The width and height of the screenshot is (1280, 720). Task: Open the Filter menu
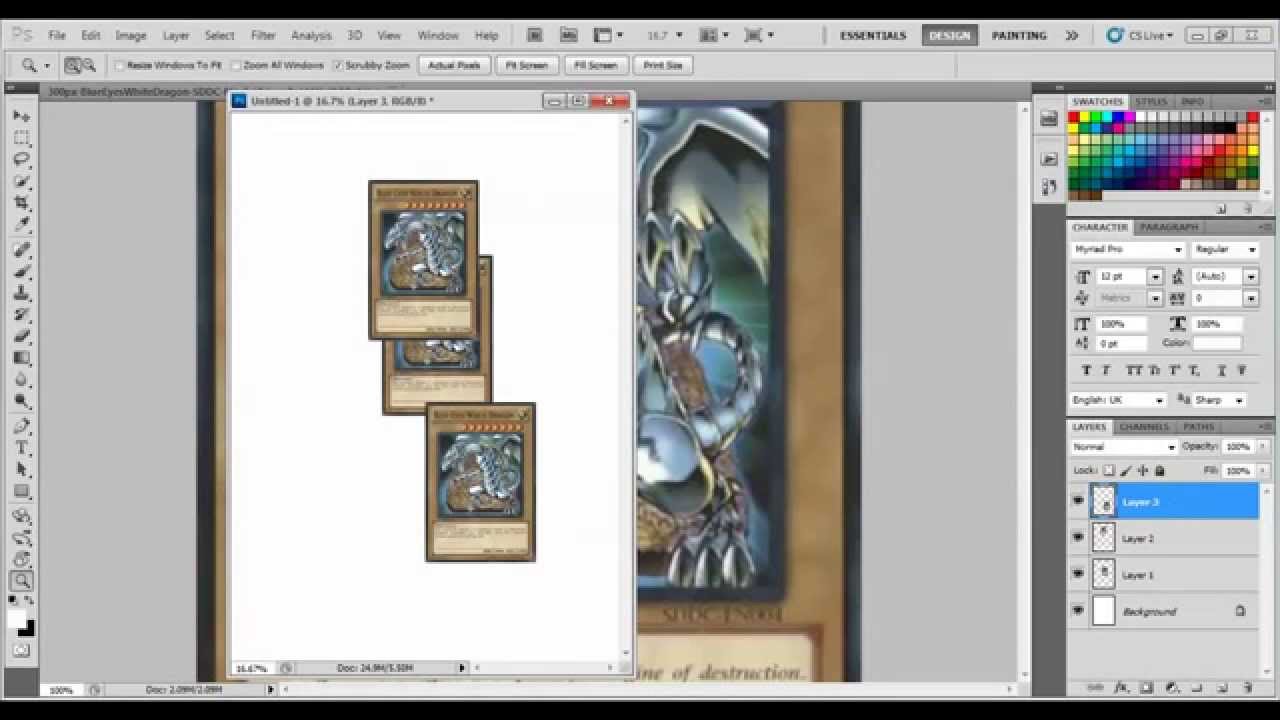pos(263,35)
